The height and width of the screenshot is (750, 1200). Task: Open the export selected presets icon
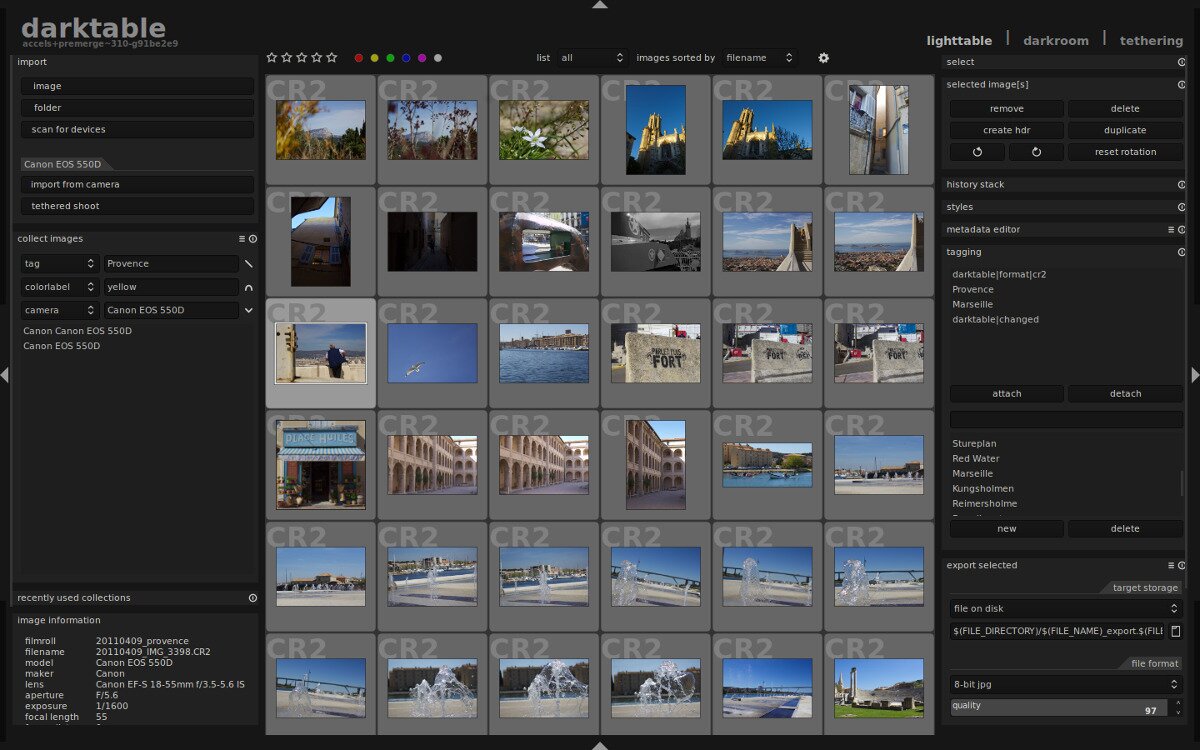coord(1172,565)
